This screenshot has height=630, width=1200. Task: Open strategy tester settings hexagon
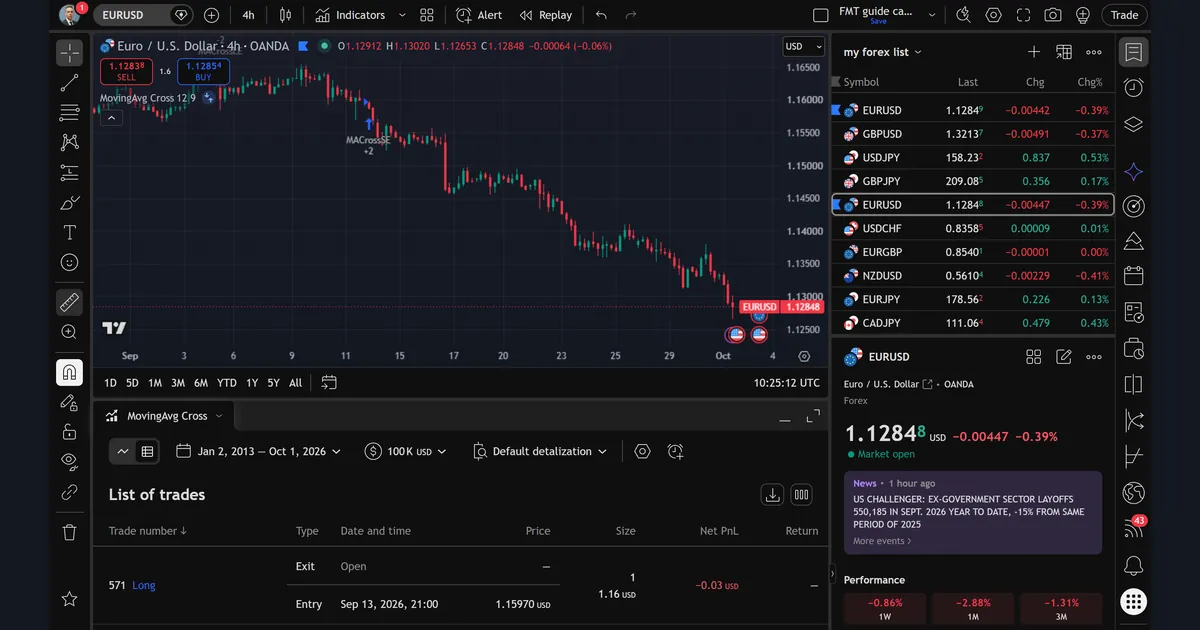(x=642, y=451)
